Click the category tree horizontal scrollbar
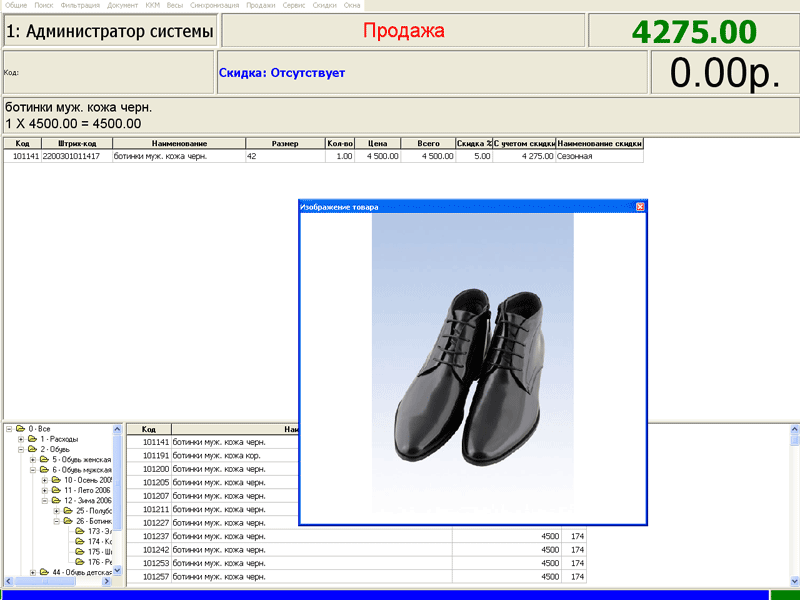Screen dimensions: 800x600 (x=60, y=582)
